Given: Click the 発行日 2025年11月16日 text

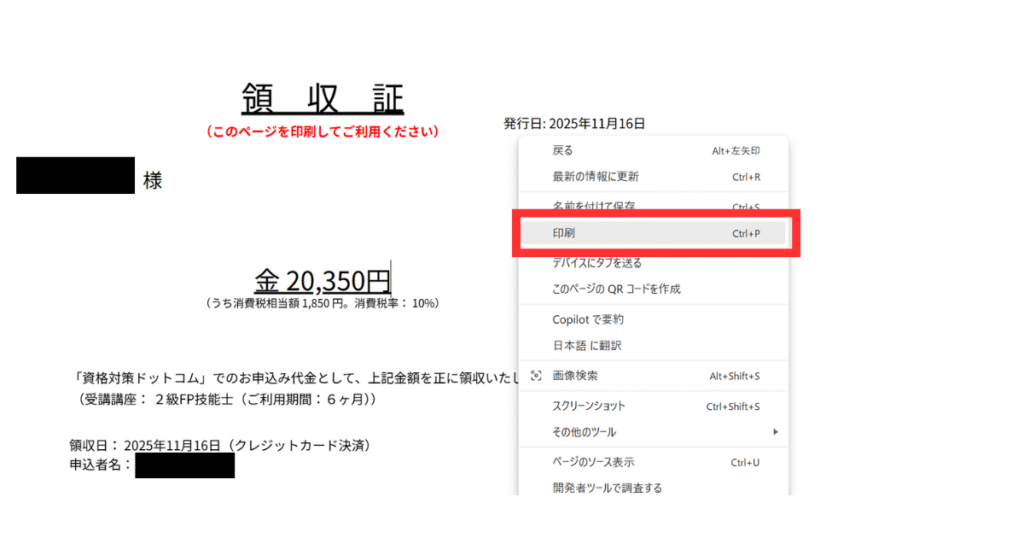Looking at the screenshot, I should coord(574,123).
